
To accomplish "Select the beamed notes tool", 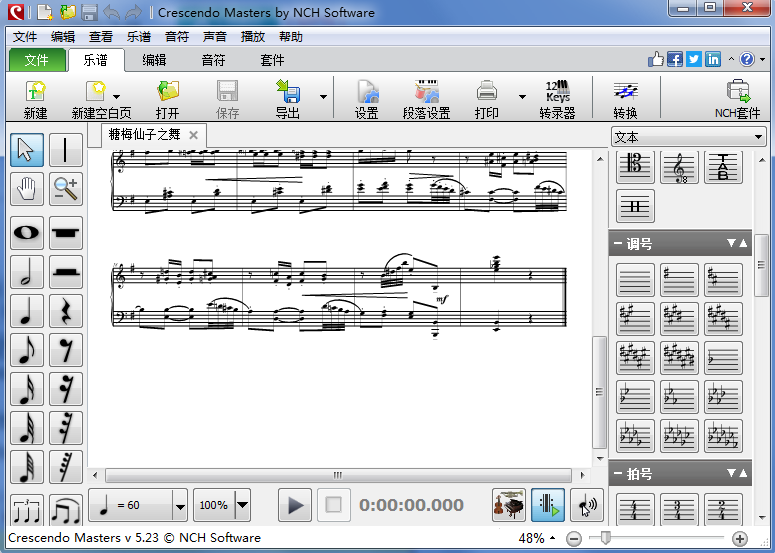I will [x=66, y=510].
